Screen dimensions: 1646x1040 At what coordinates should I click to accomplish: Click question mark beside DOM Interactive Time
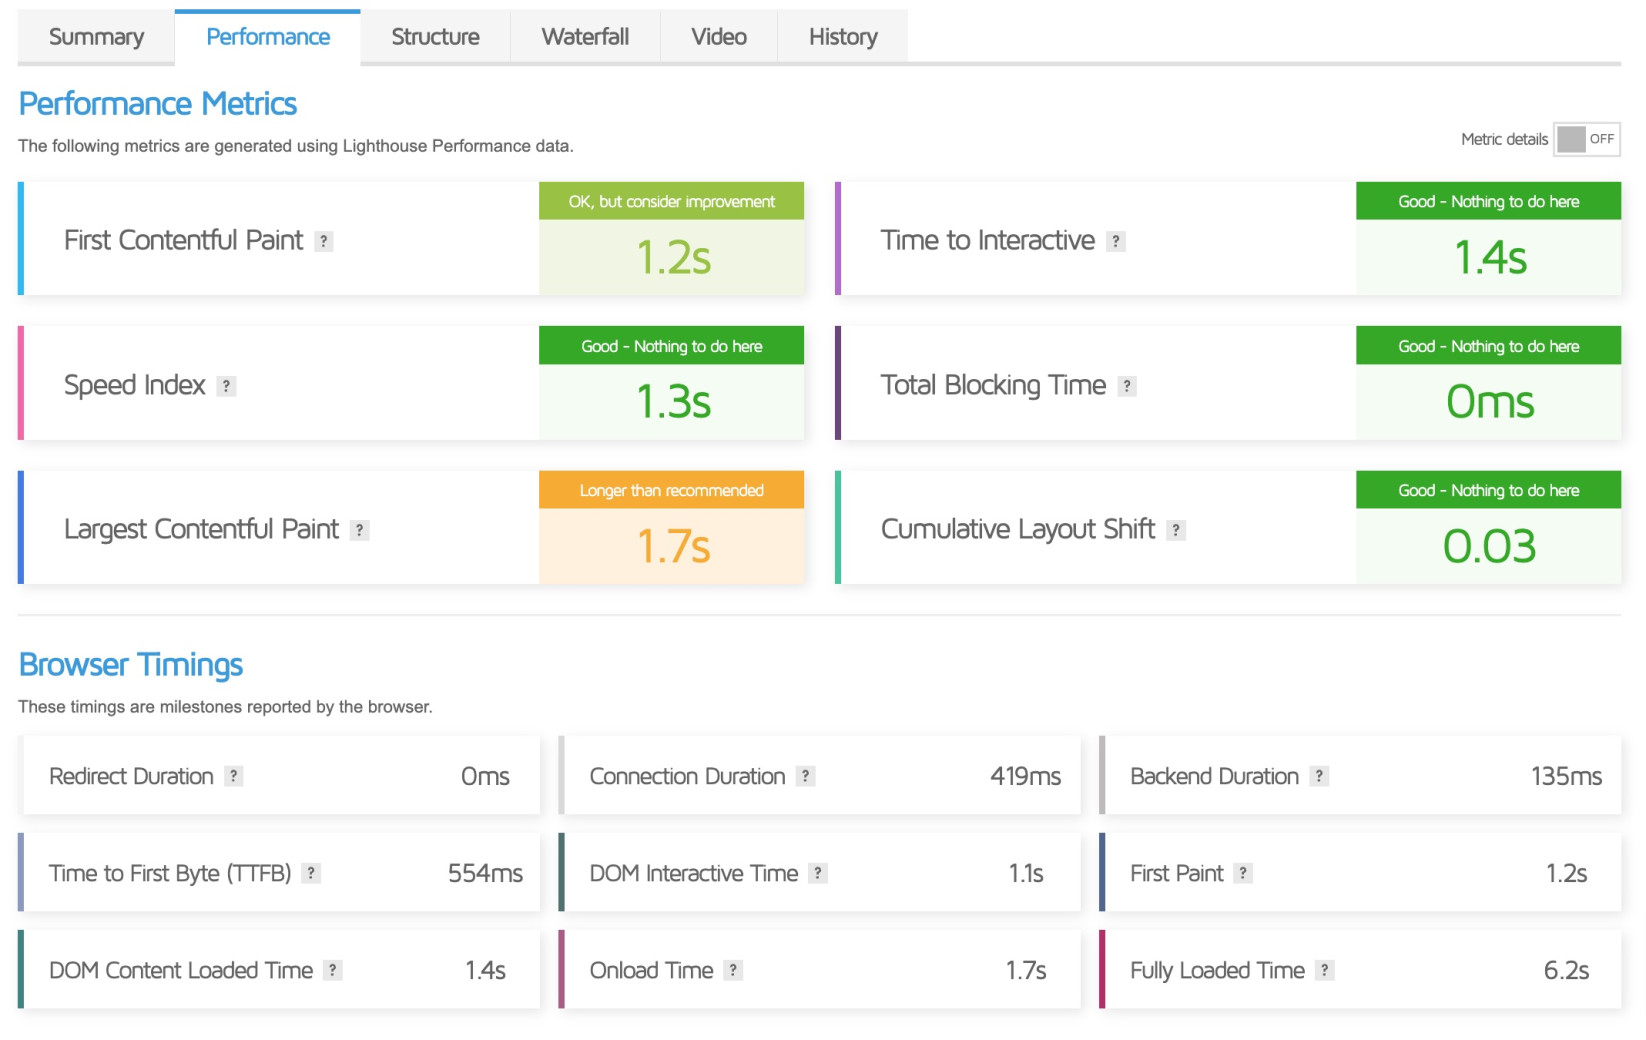[x=818, y=873]
